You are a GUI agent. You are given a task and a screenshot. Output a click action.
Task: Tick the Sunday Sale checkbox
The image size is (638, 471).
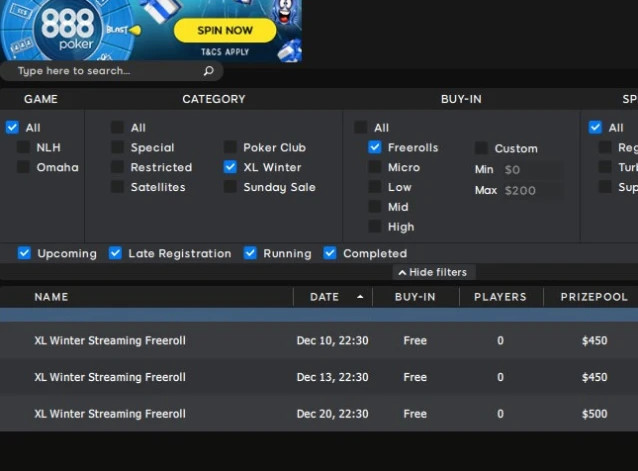click(x=230, y=187)
